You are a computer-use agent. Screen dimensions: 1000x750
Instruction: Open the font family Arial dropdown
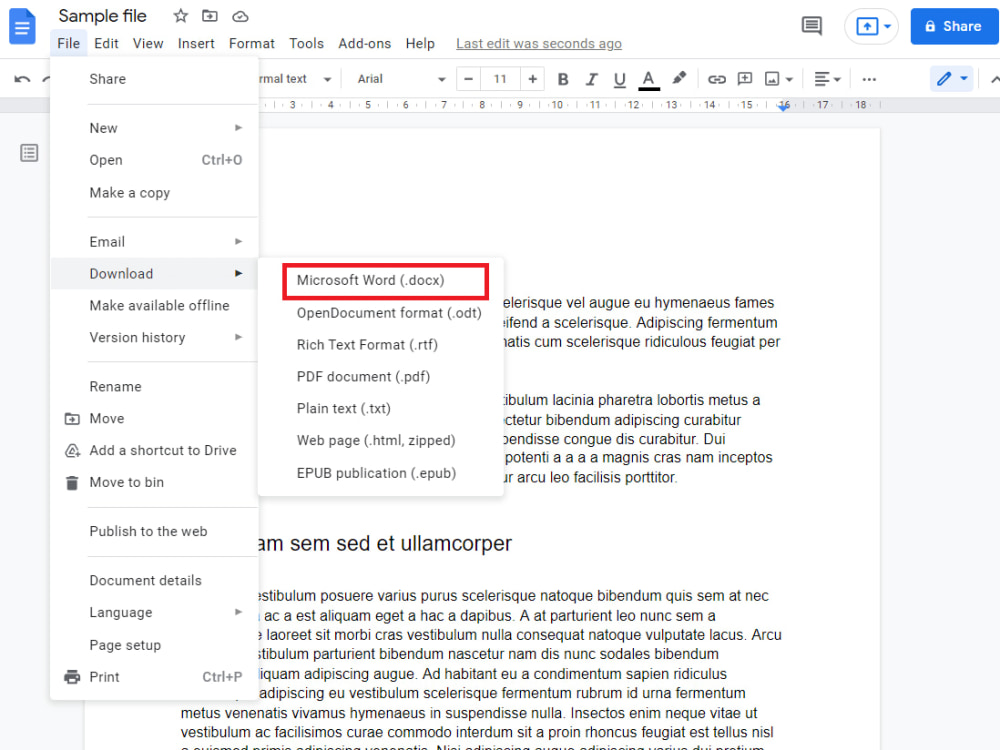401,79
